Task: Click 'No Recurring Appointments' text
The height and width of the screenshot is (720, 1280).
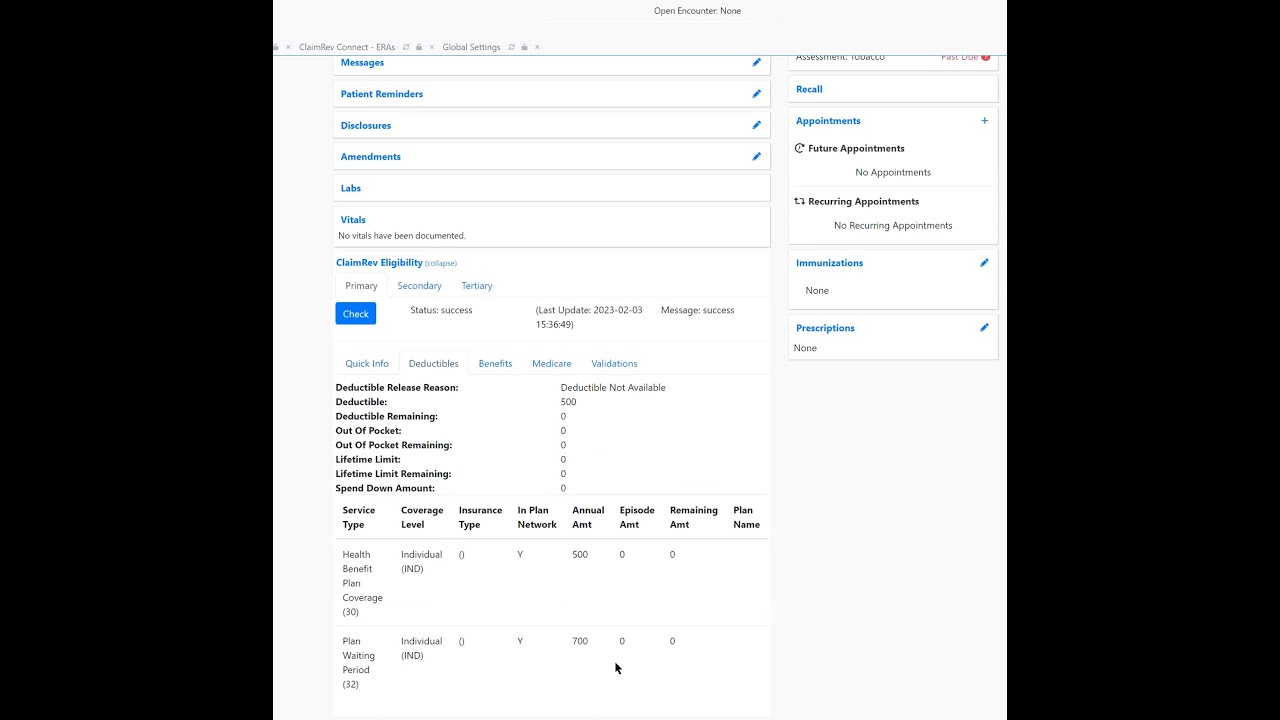Action: pyautogui.click(x=893, y=226)
